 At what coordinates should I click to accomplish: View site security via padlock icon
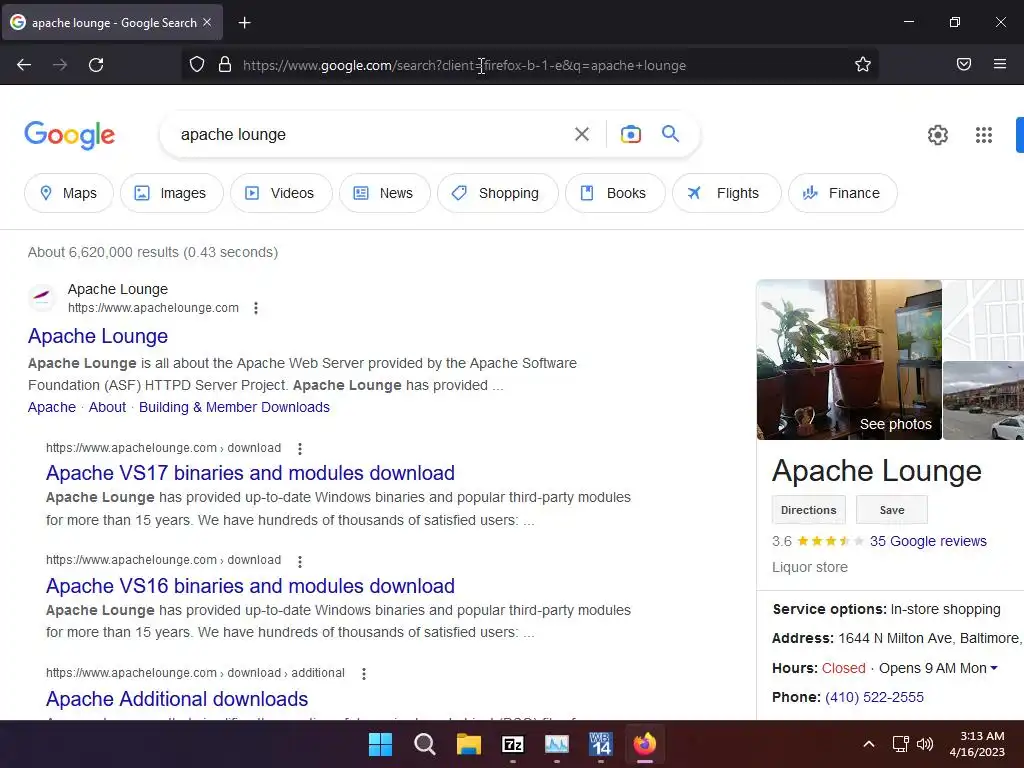tap(225, 65)
